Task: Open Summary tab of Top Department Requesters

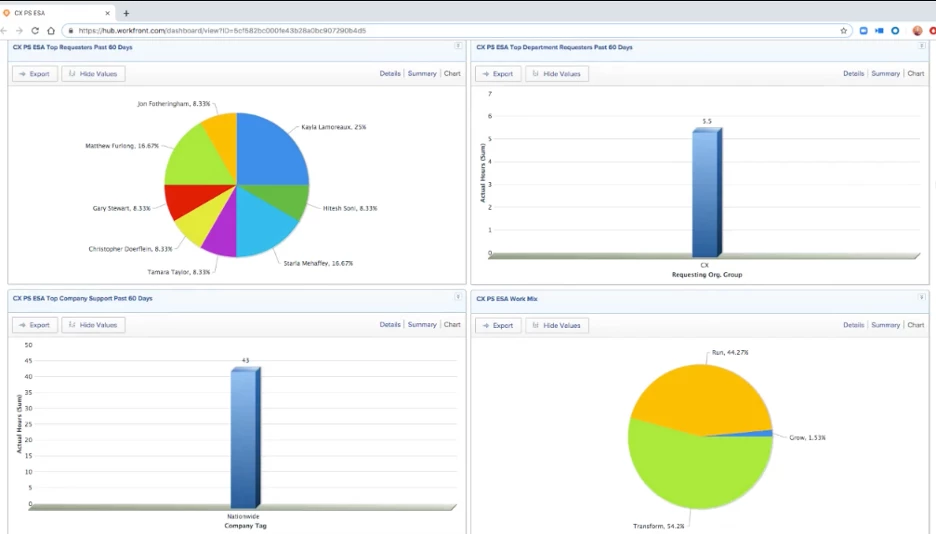Action: pyautogui.click(x=885, y=73)
